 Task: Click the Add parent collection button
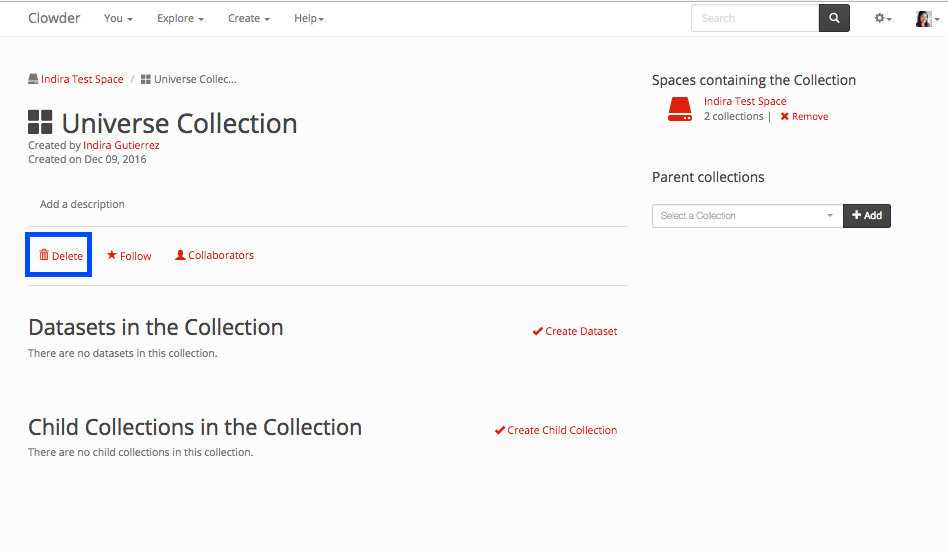click(867, 216)
